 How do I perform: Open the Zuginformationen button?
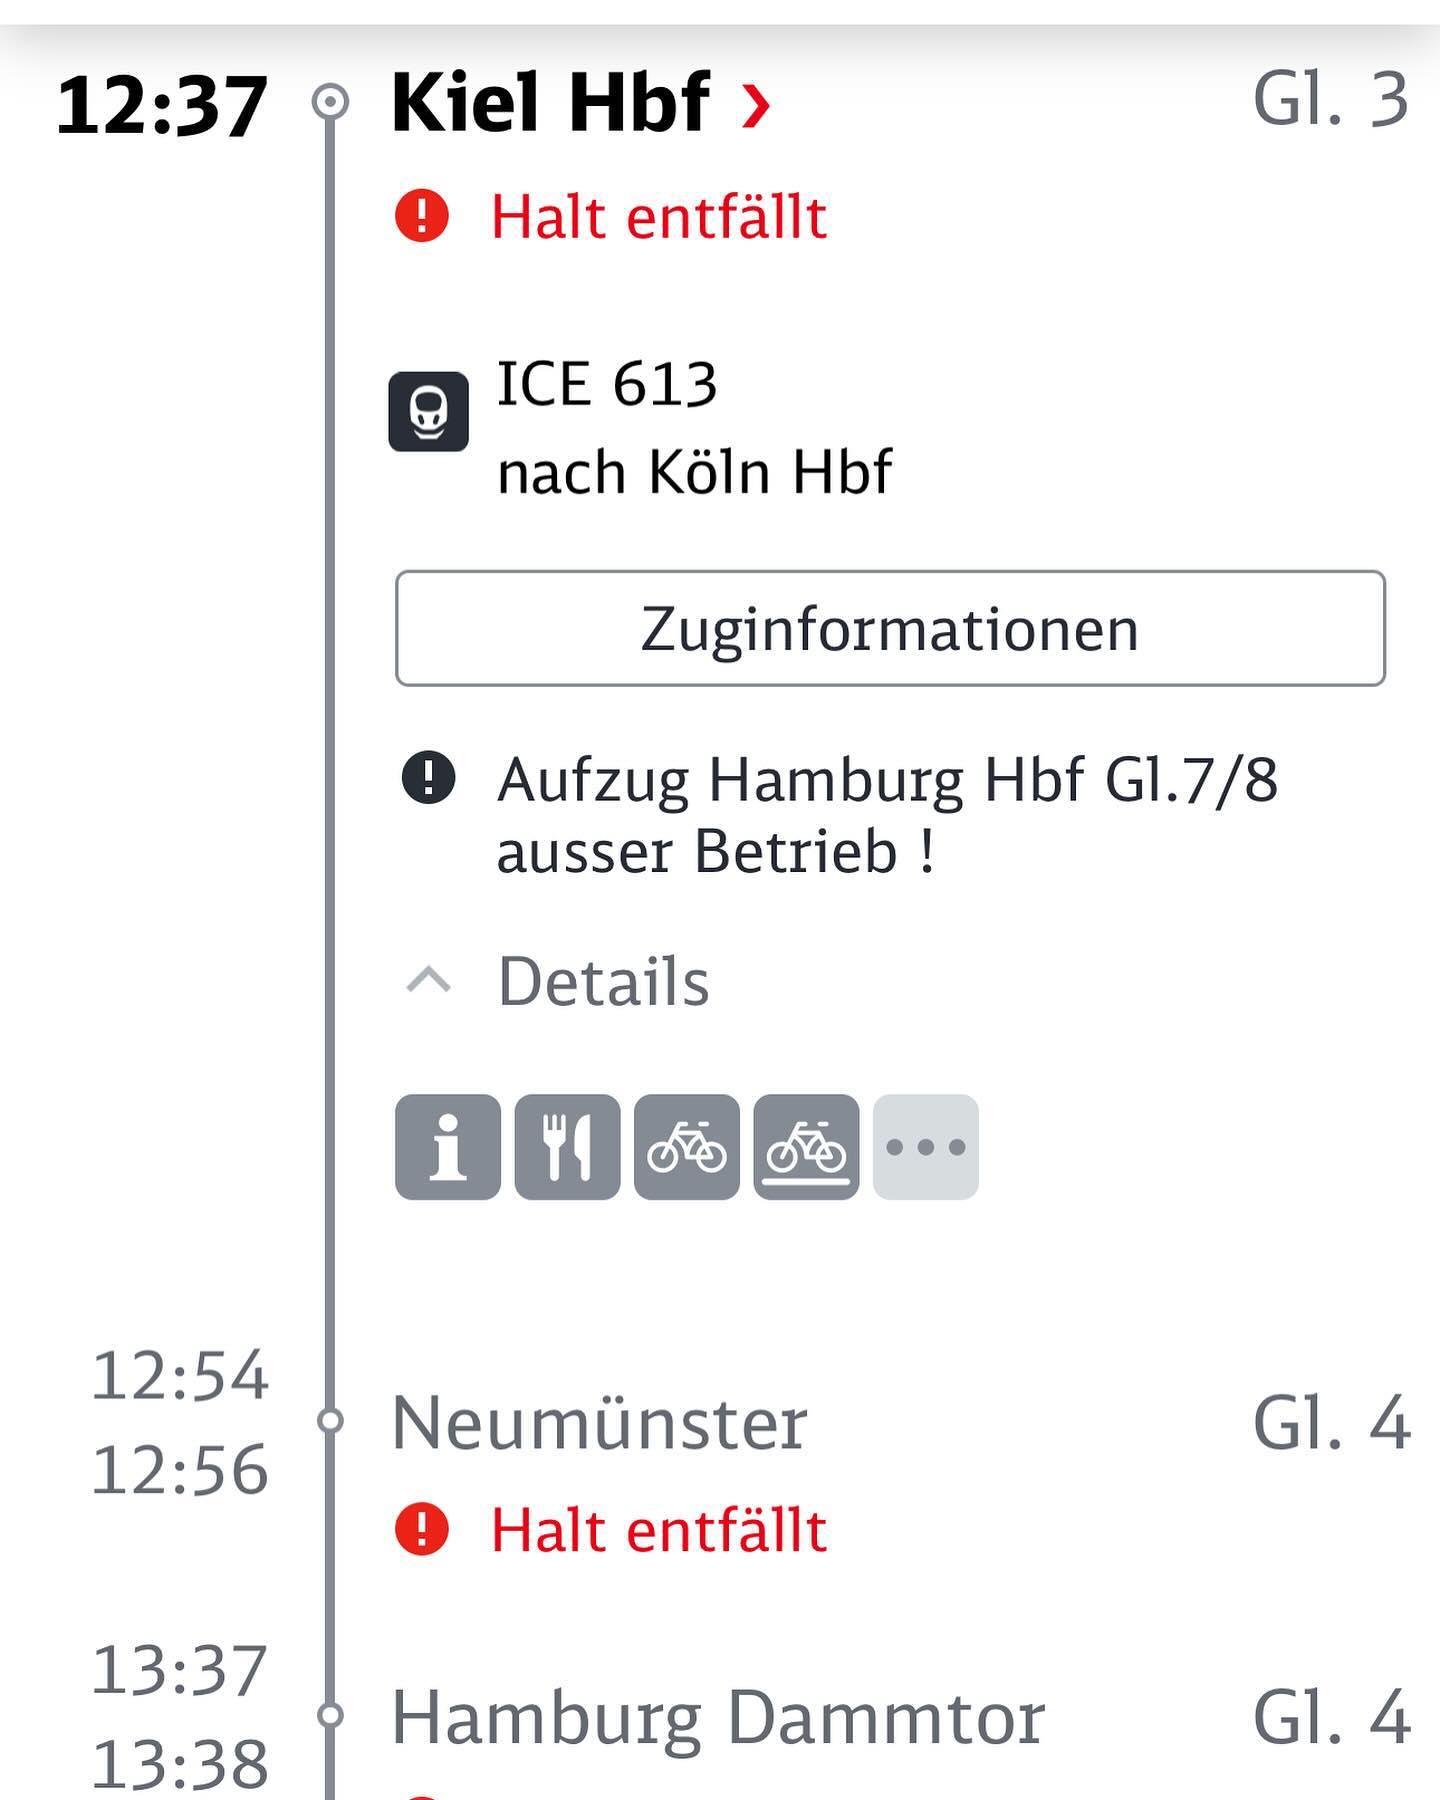(x=890, y=628)
